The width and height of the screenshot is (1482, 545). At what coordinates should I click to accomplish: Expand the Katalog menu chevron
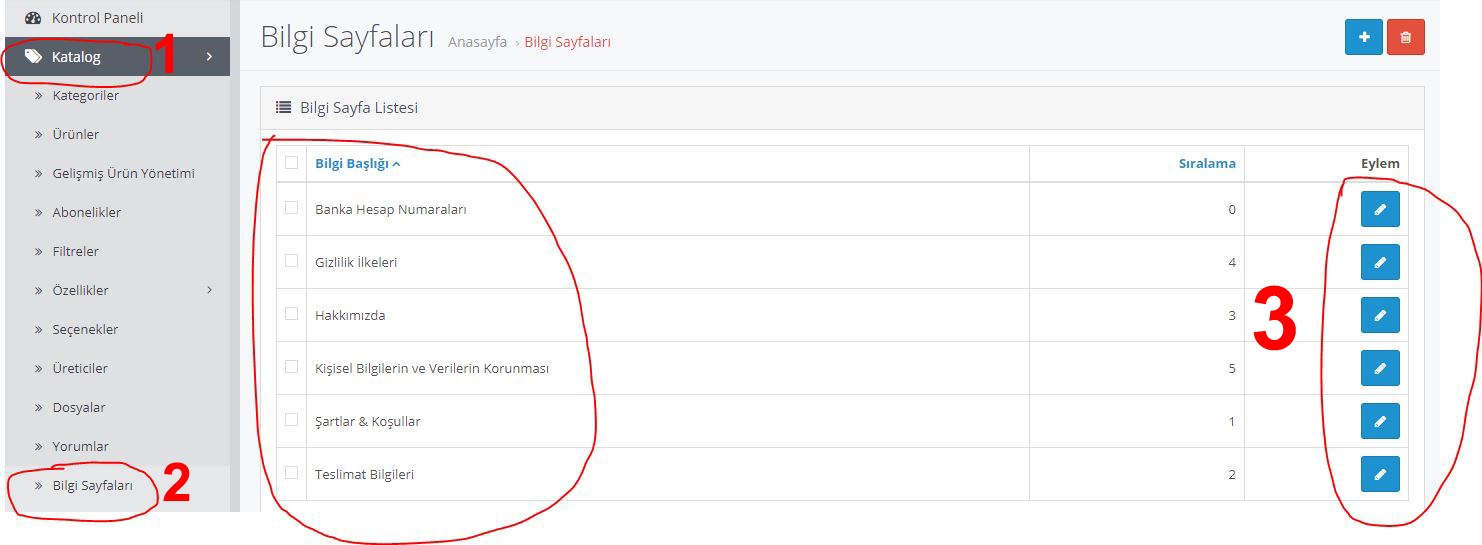[x=209, y=57]
